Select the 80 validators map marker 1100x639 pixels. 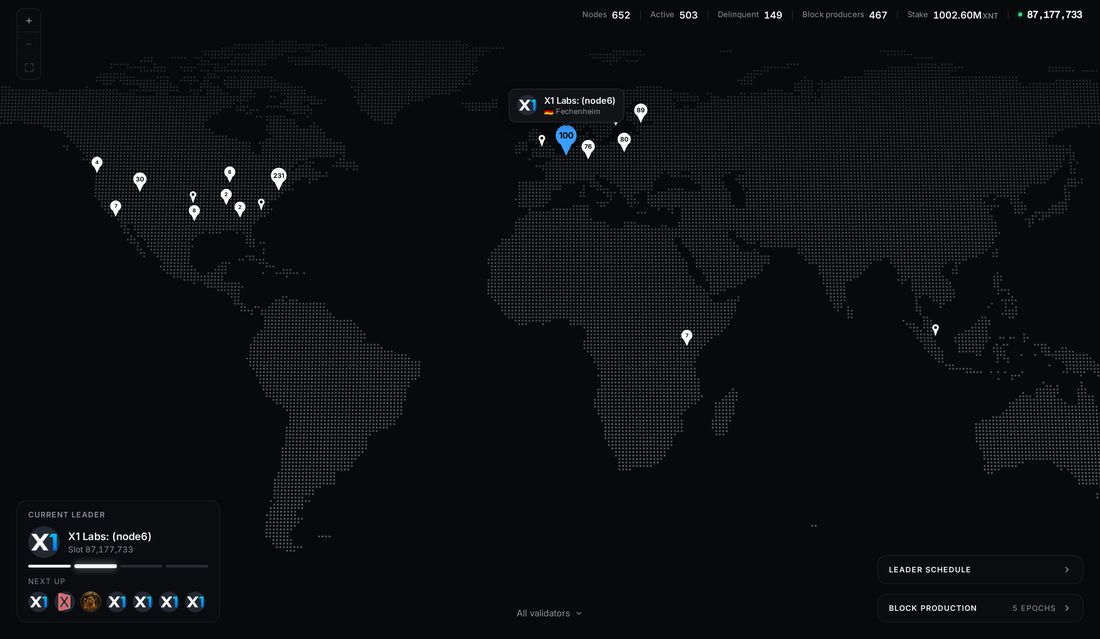[x=624, y=142]
